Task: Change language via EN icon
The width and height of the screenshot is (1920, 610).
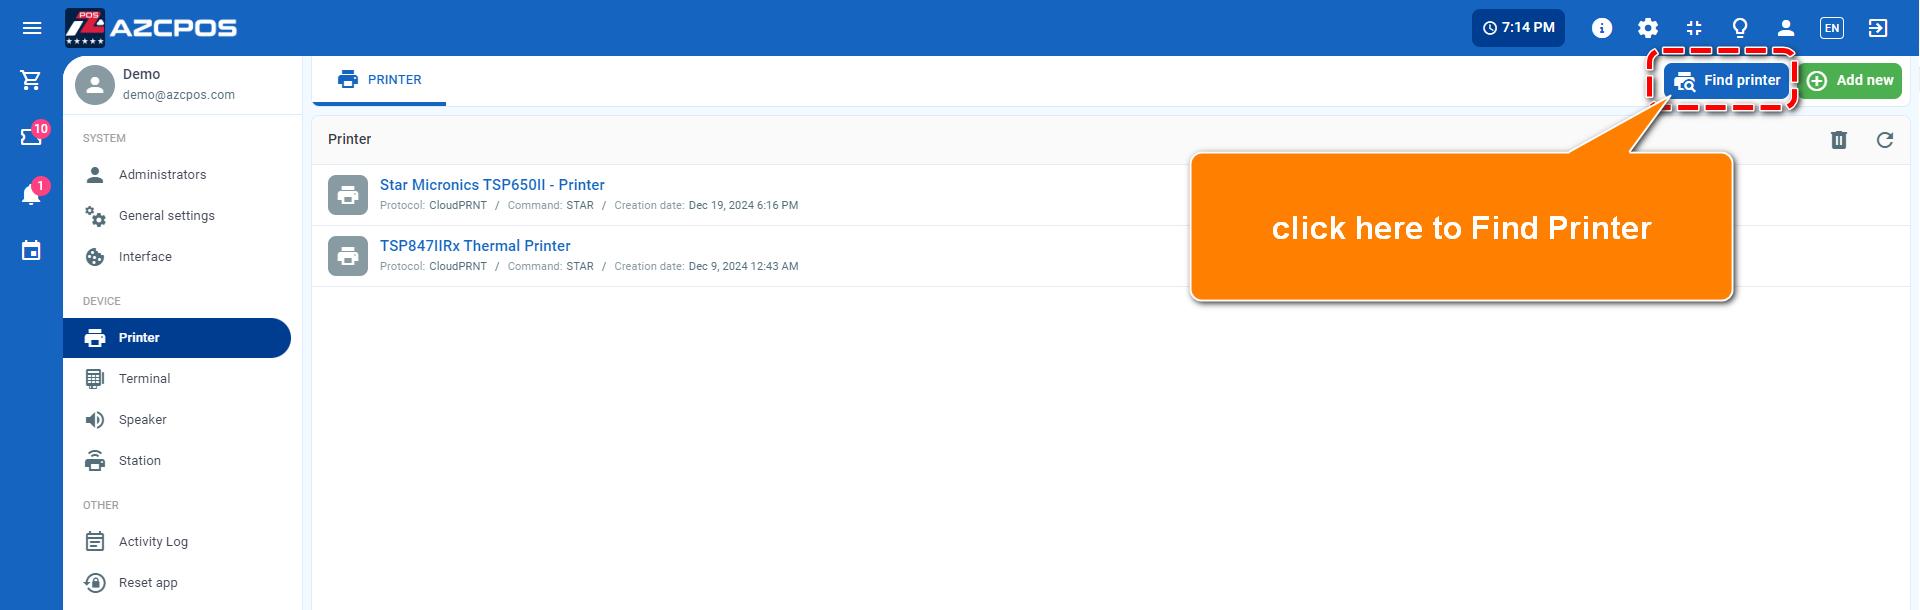Action: (1832, 28)
